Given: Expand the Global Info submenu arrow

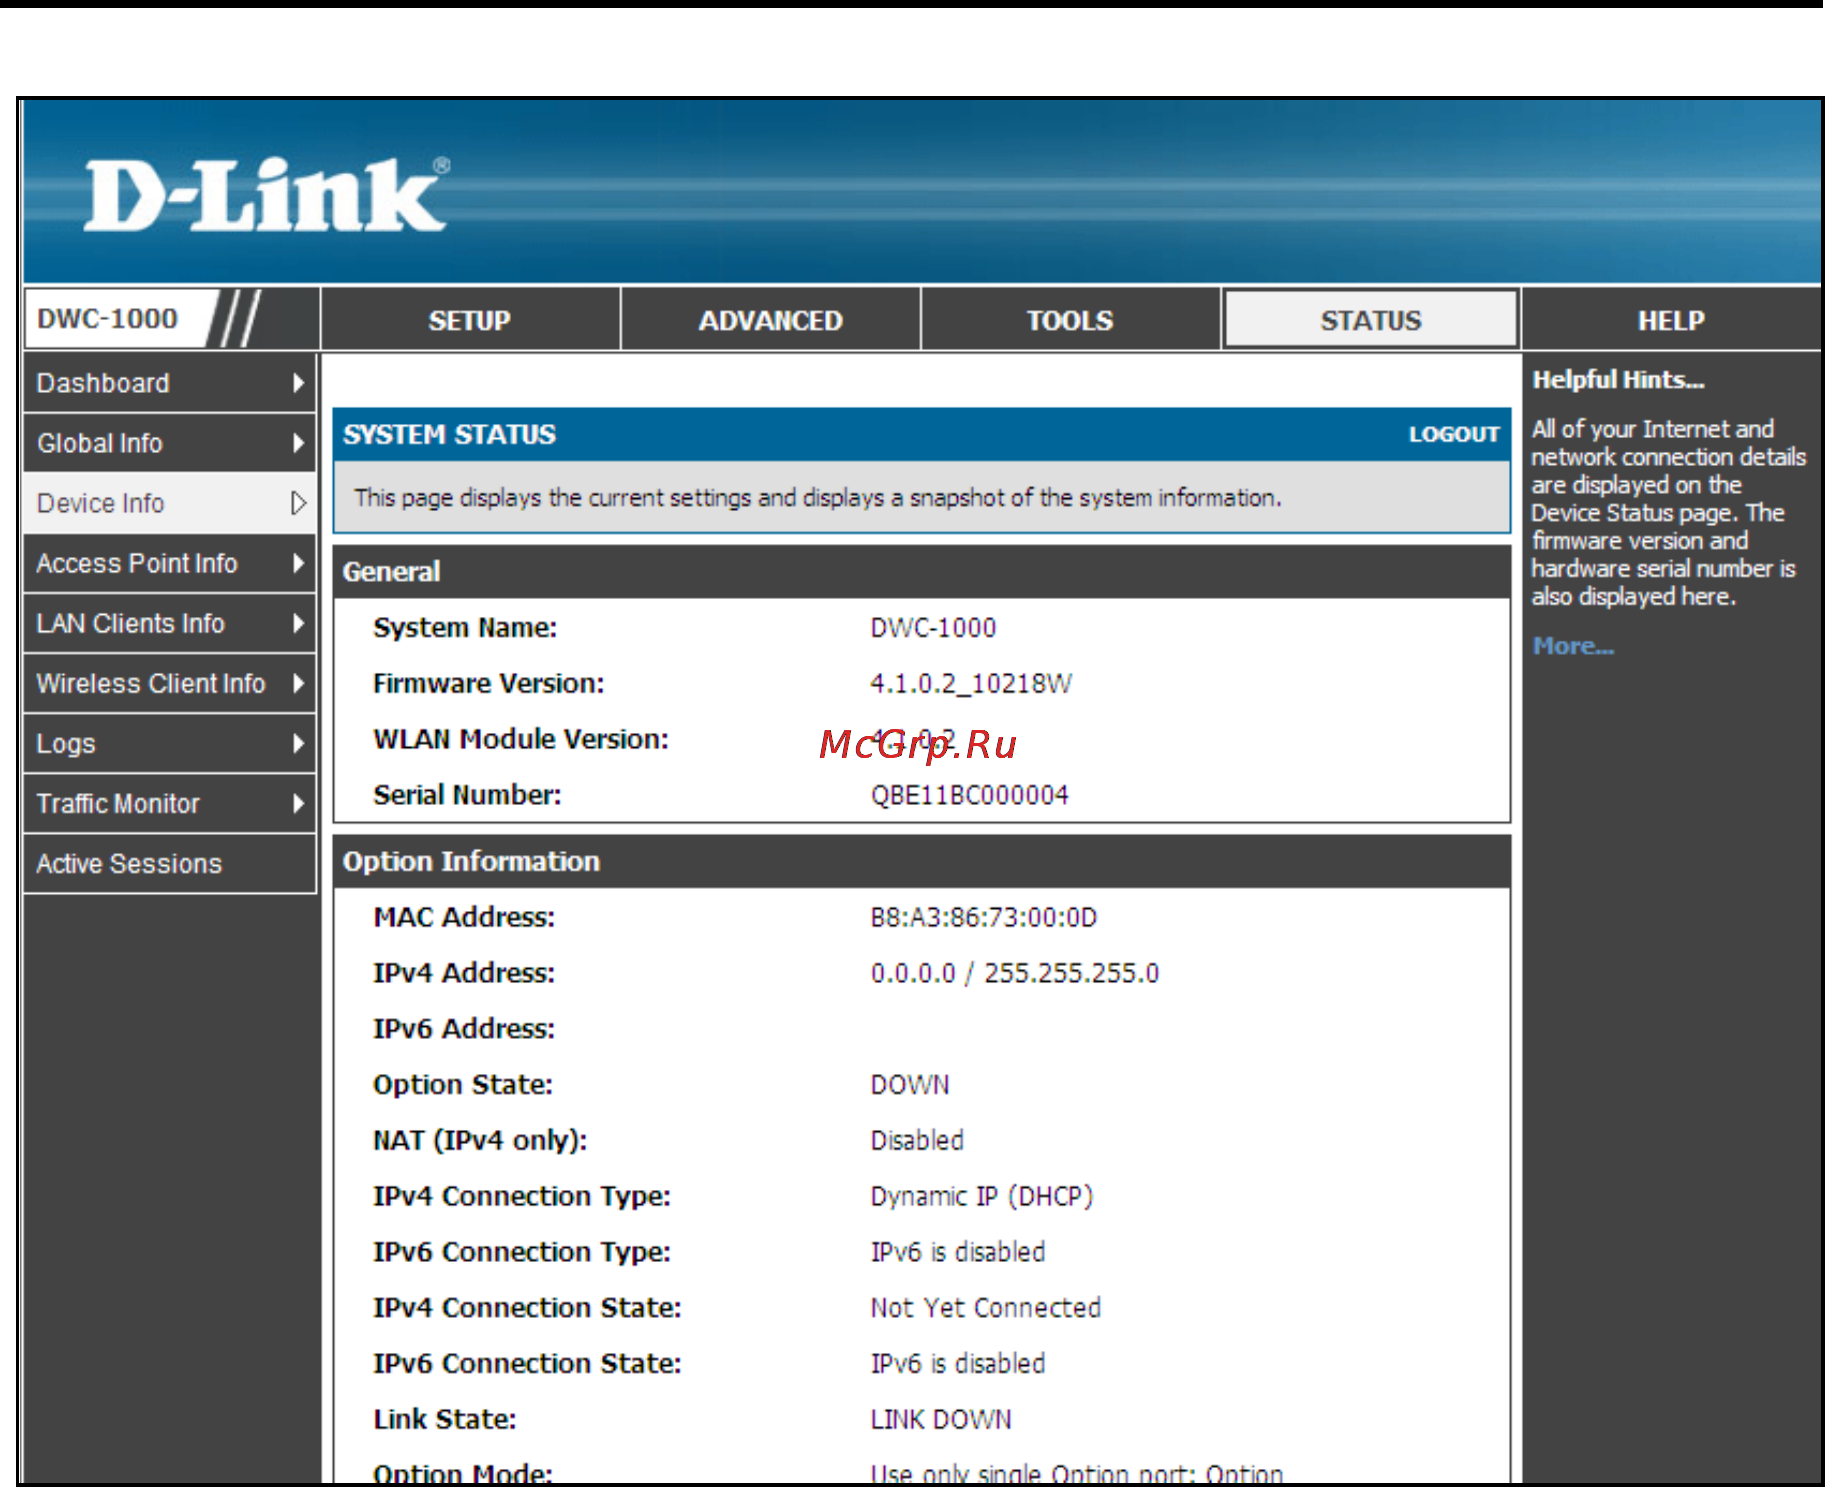Looking at the screenshot, I should point(298,443).
